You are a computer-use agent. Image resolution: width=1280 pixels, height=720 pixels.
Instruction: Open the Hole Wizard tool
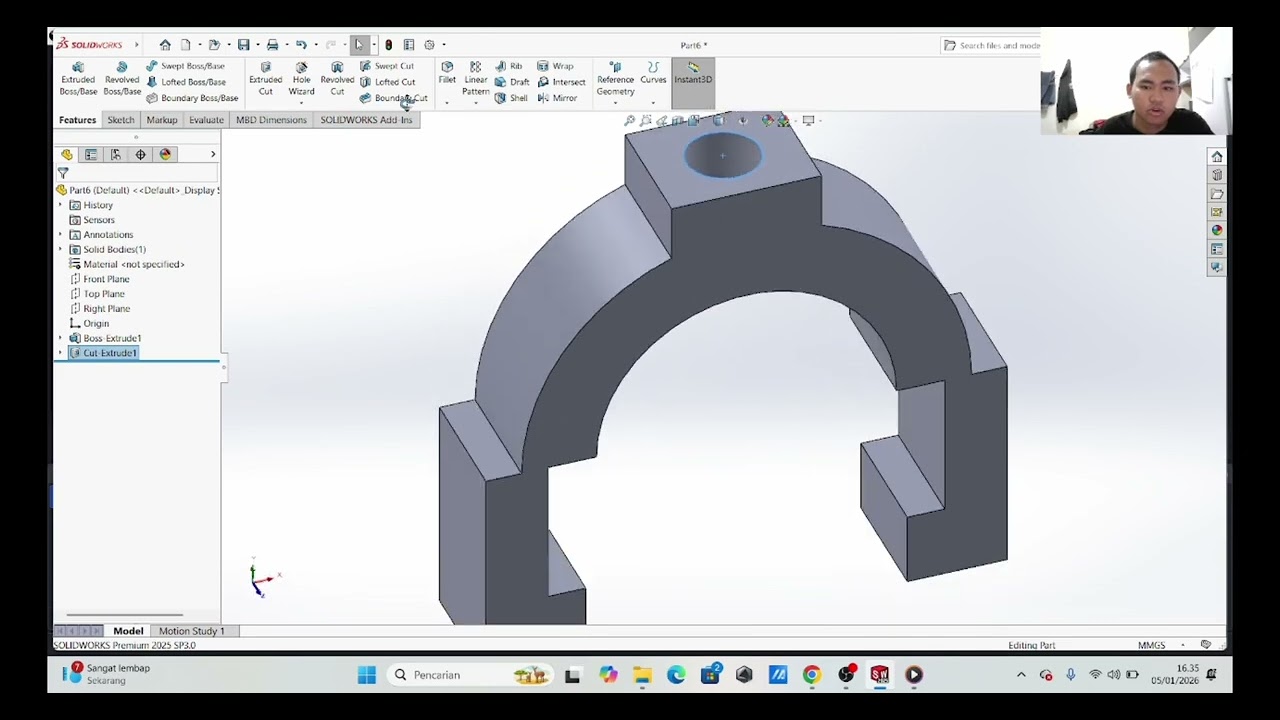click(x=301, y=79)
